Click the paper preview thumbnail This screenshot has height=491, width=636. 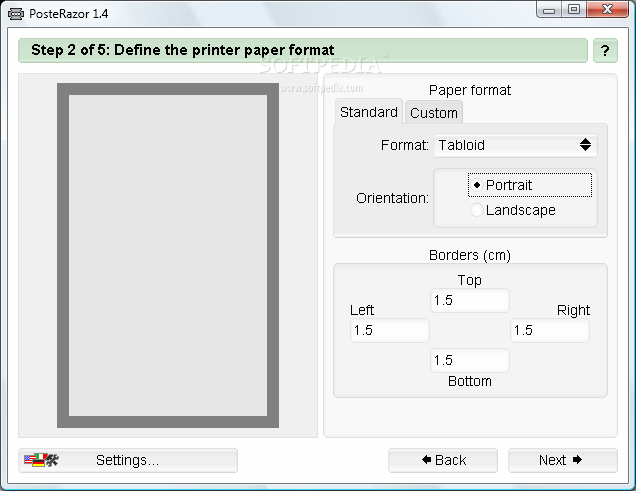coord(168,255)
